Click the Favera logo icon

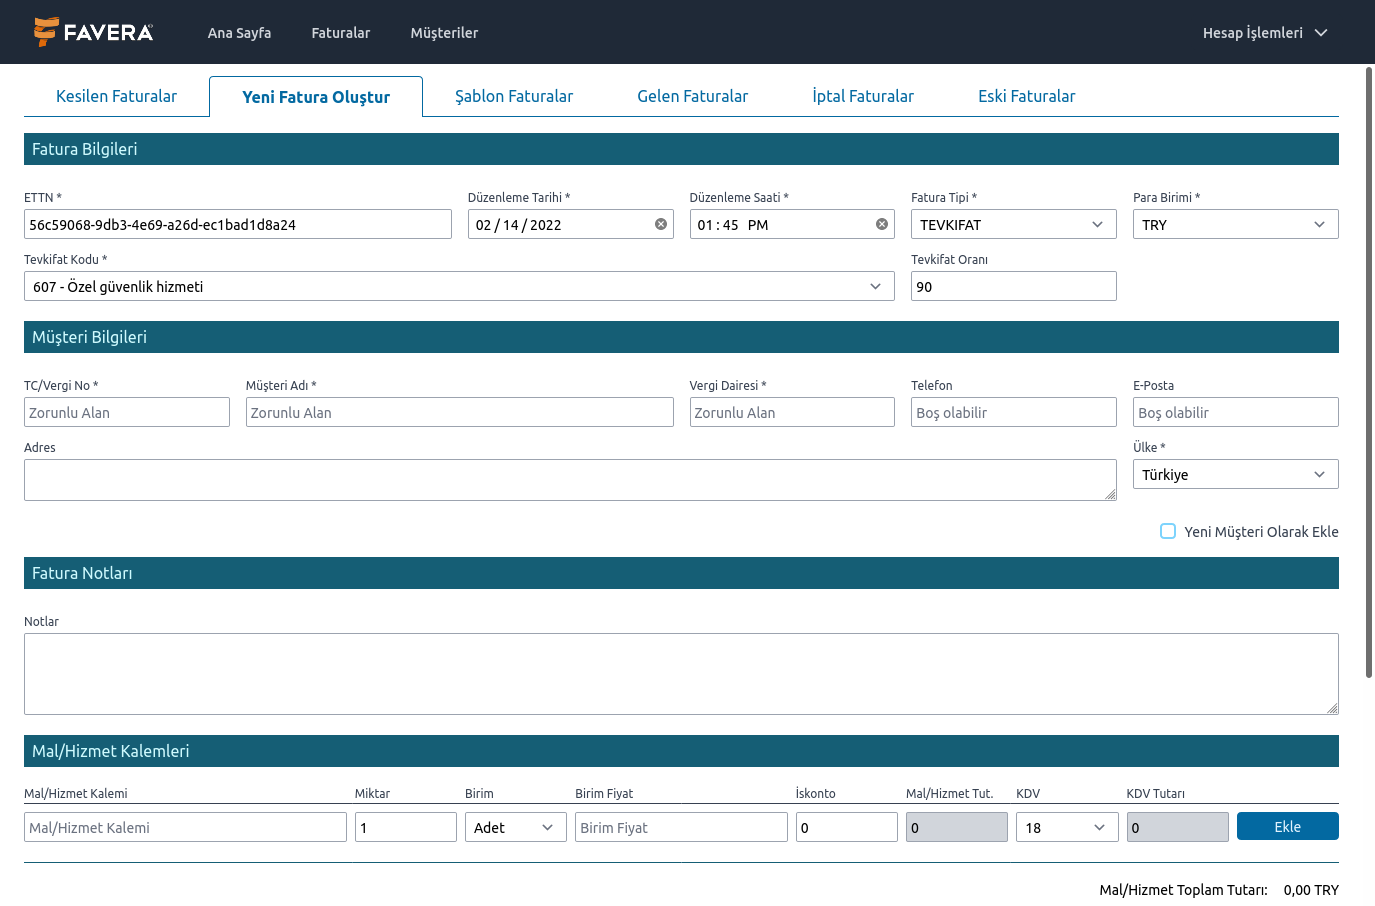(x=46, y=32)
